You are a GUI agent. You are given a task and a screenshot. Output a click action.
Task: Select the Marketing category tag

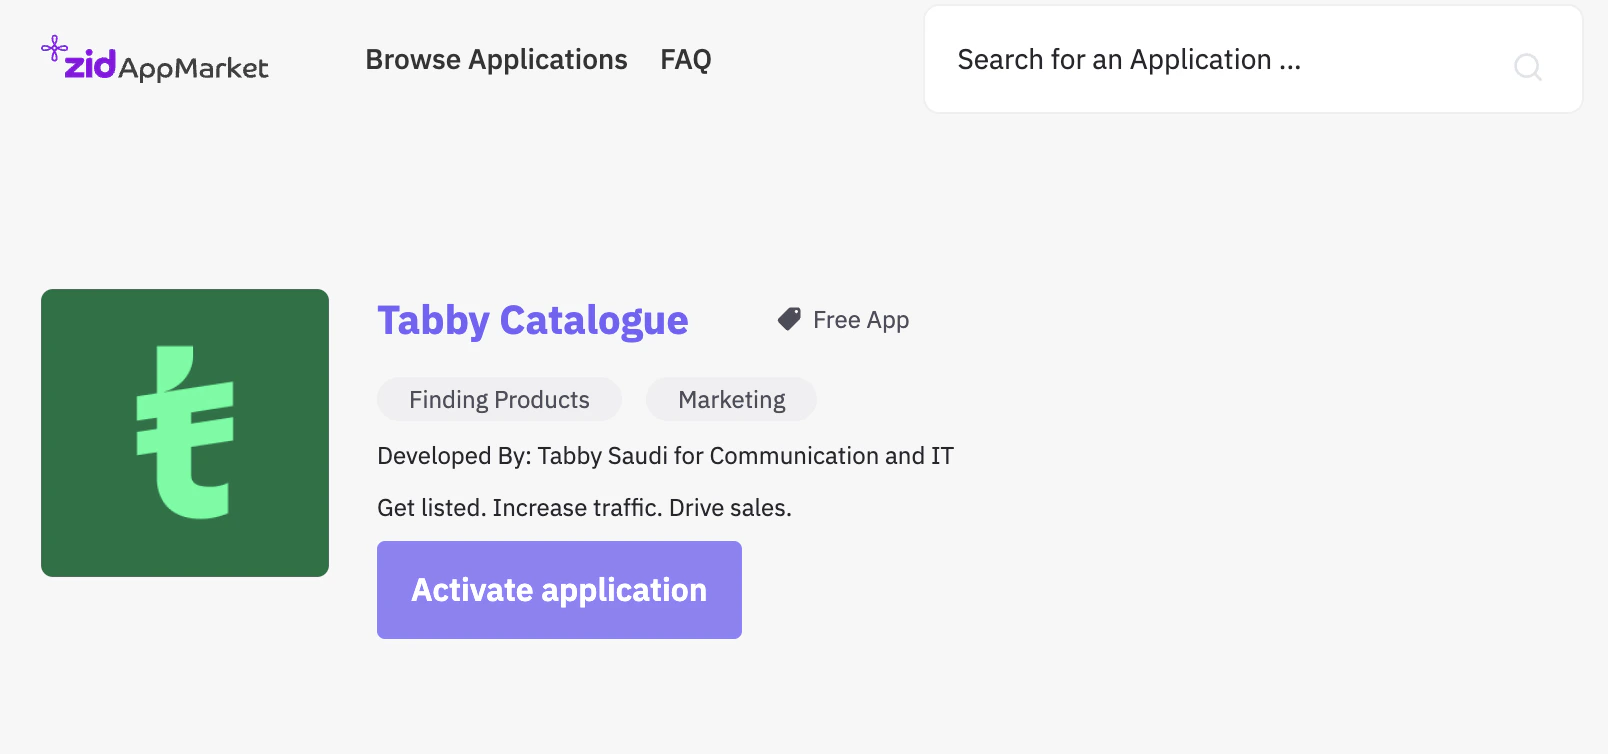[732, 400]
